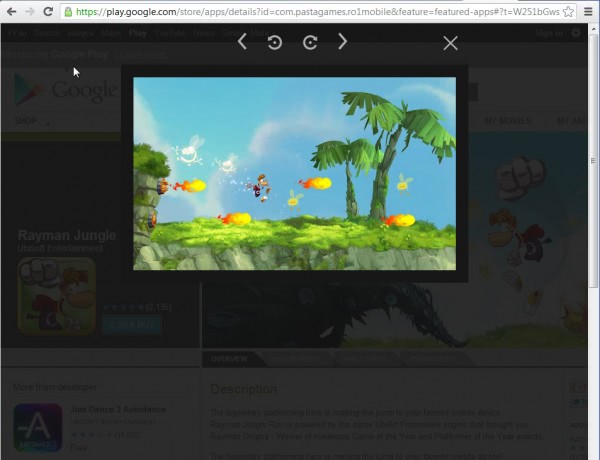Screen dimensions: 600x460
Task: Click the Description heading
Action: click(243, 389)
